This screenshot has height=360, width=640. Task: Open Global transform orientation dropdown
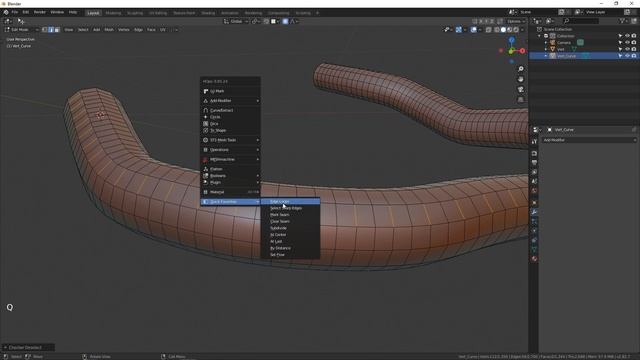pyautogui.click(x=236, y=21)
